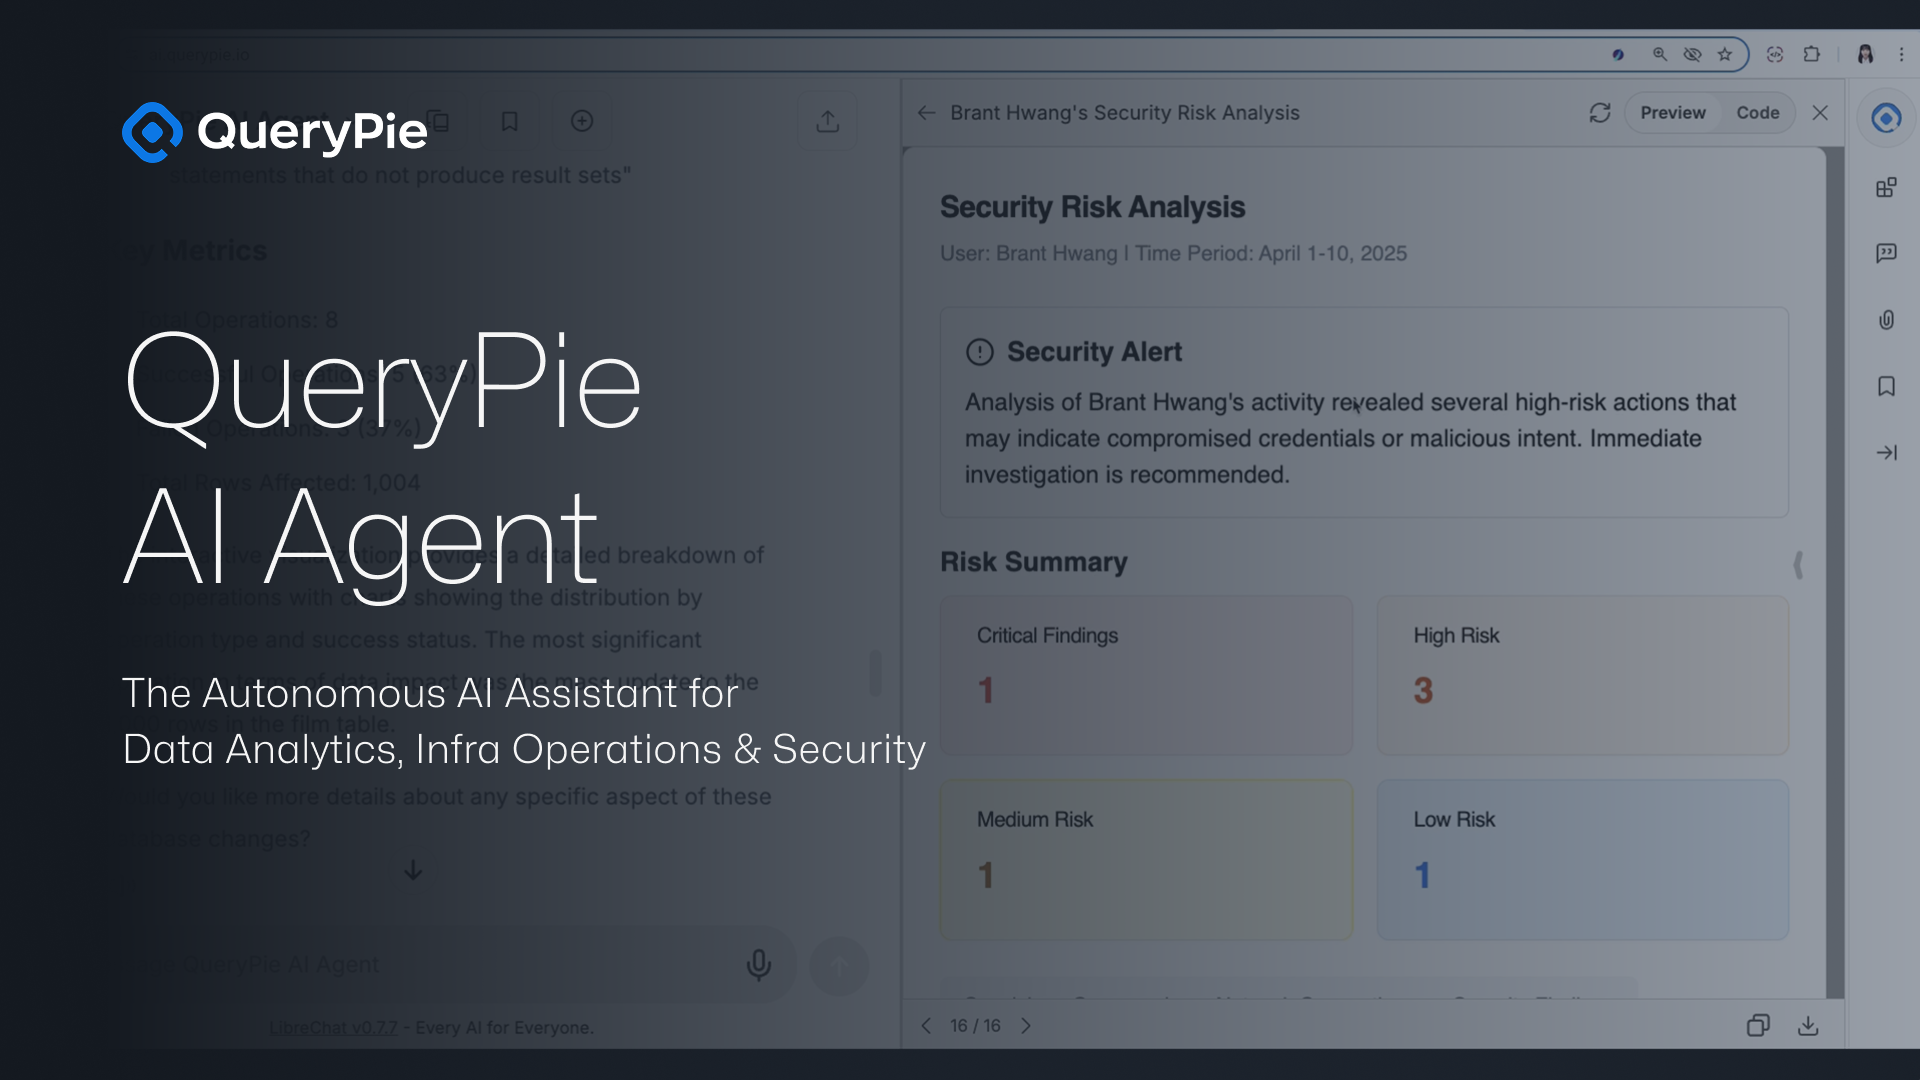Click the share upload icon
The height and width of the screenshot is (1080, 1920).
click(827, 121)
